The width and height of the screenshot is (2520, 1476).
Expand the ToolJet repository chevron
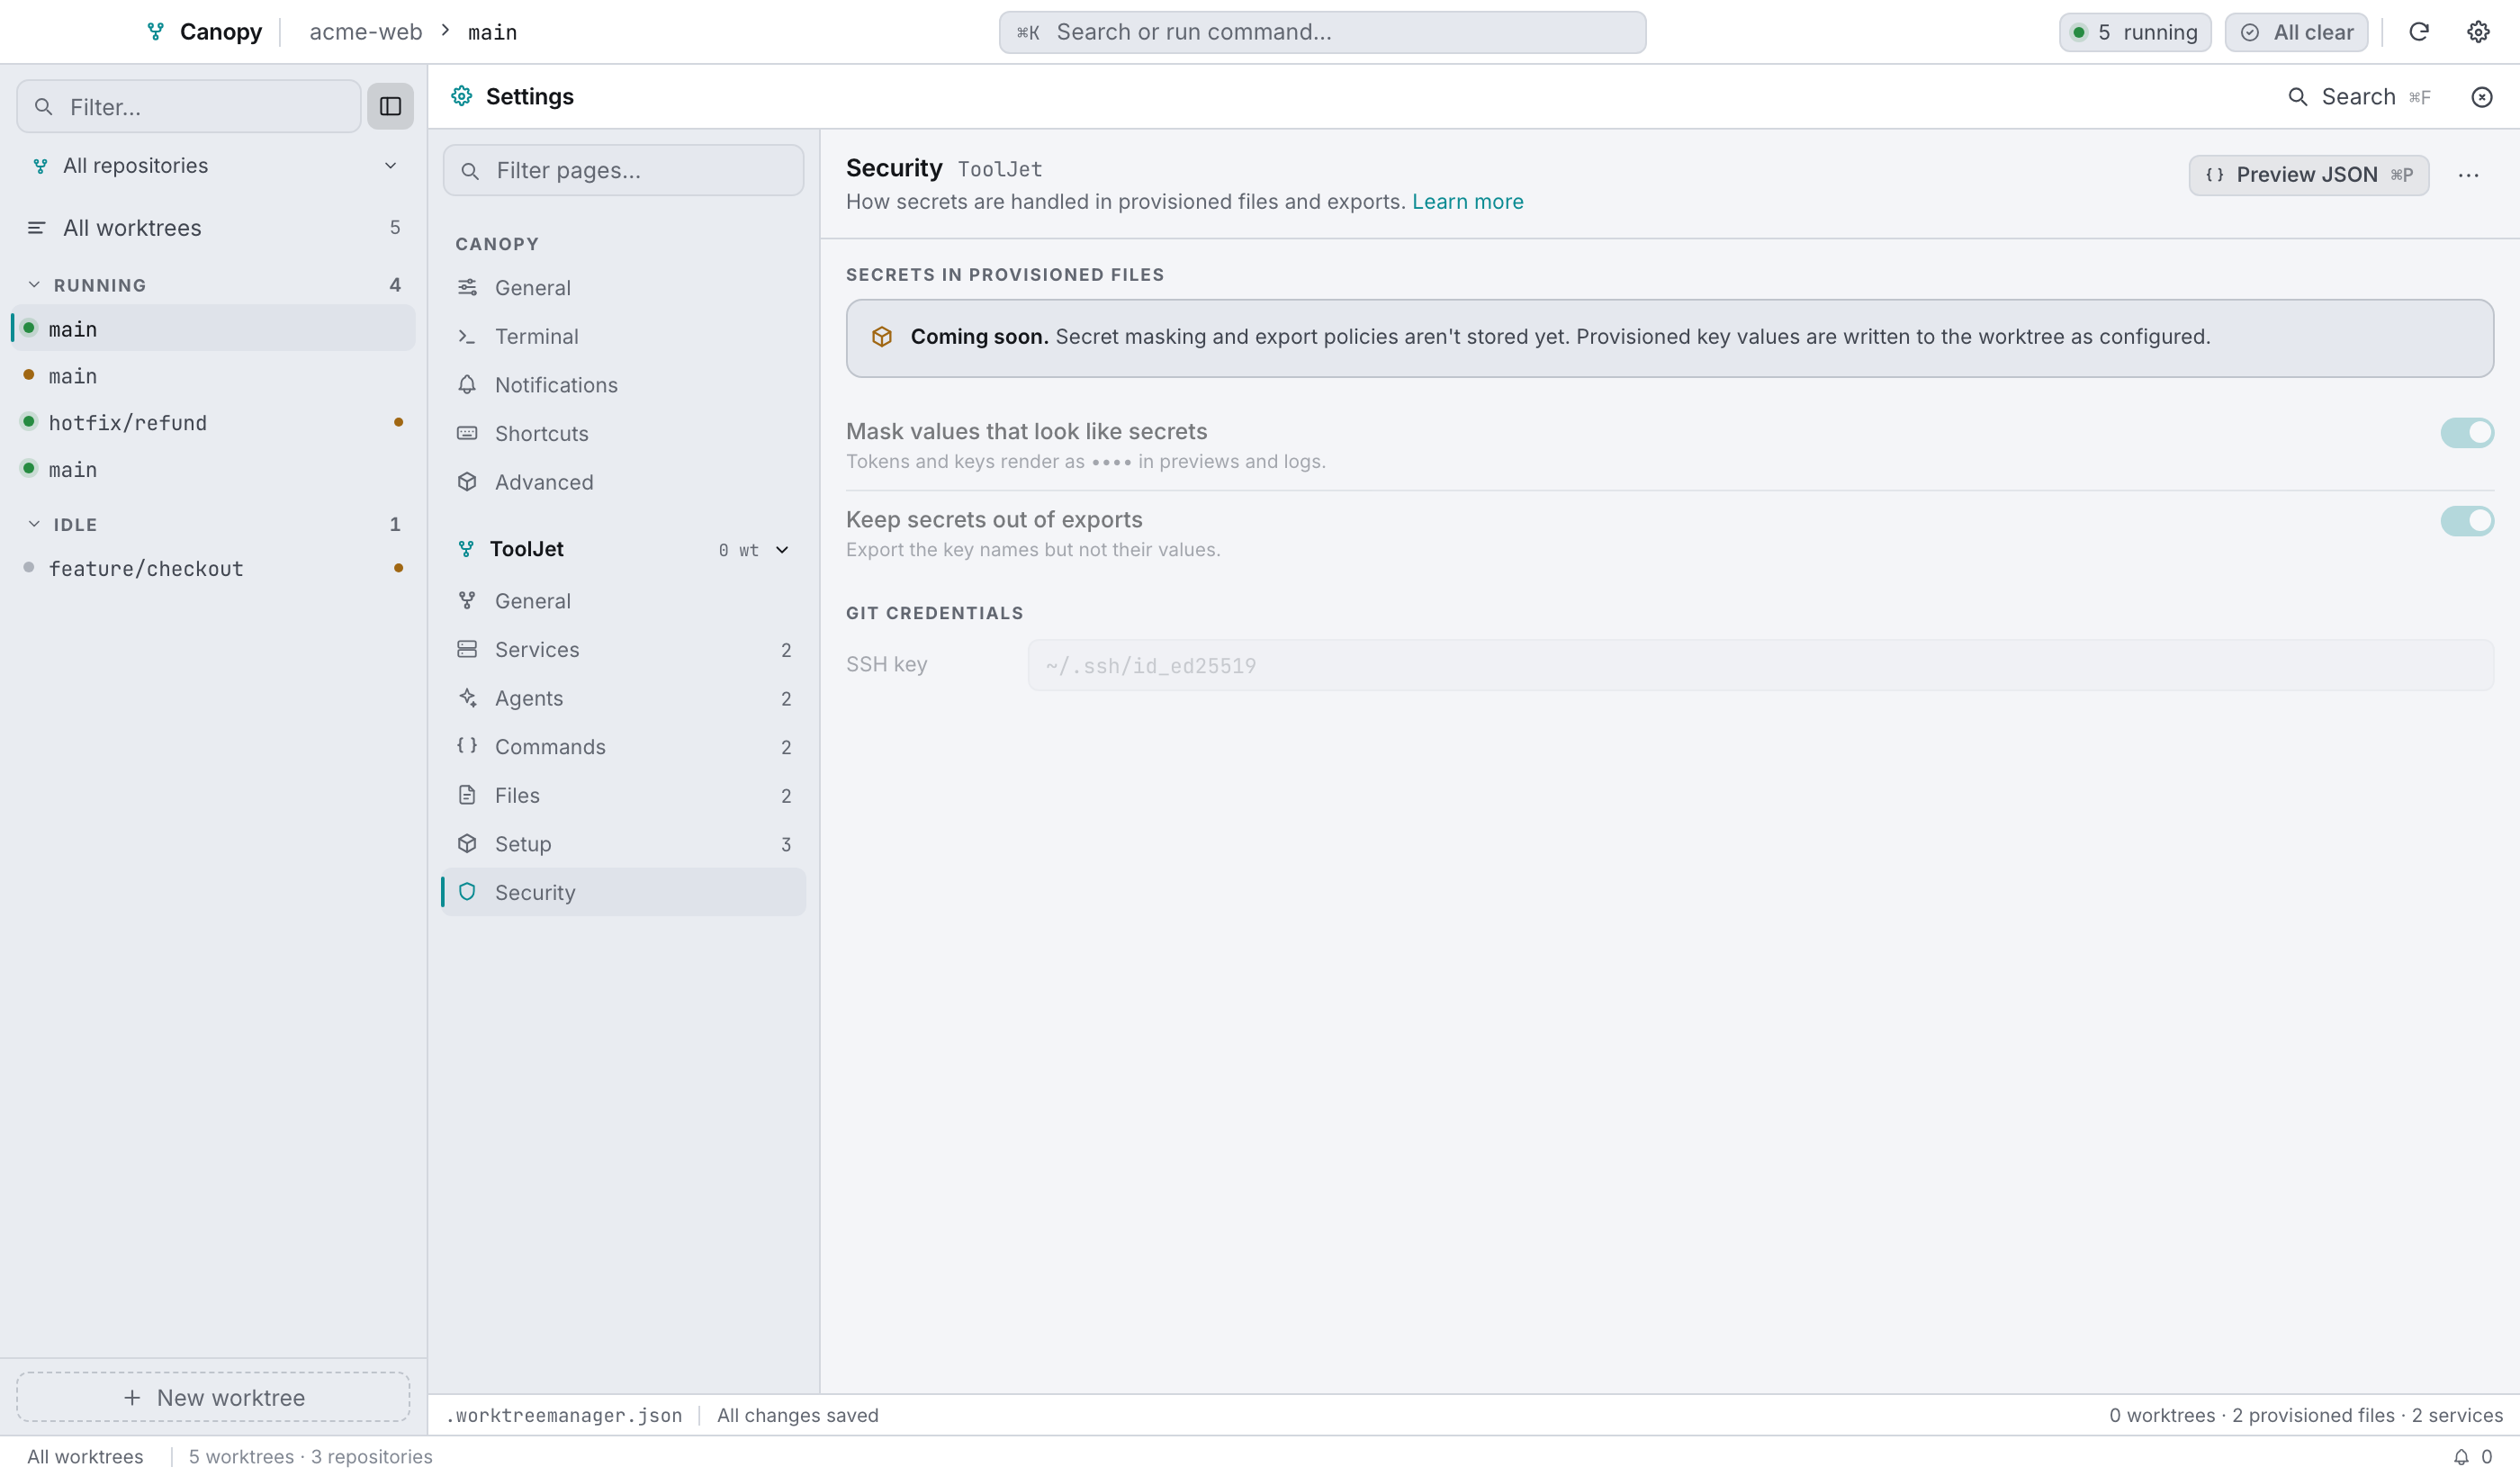coord(782,550)
